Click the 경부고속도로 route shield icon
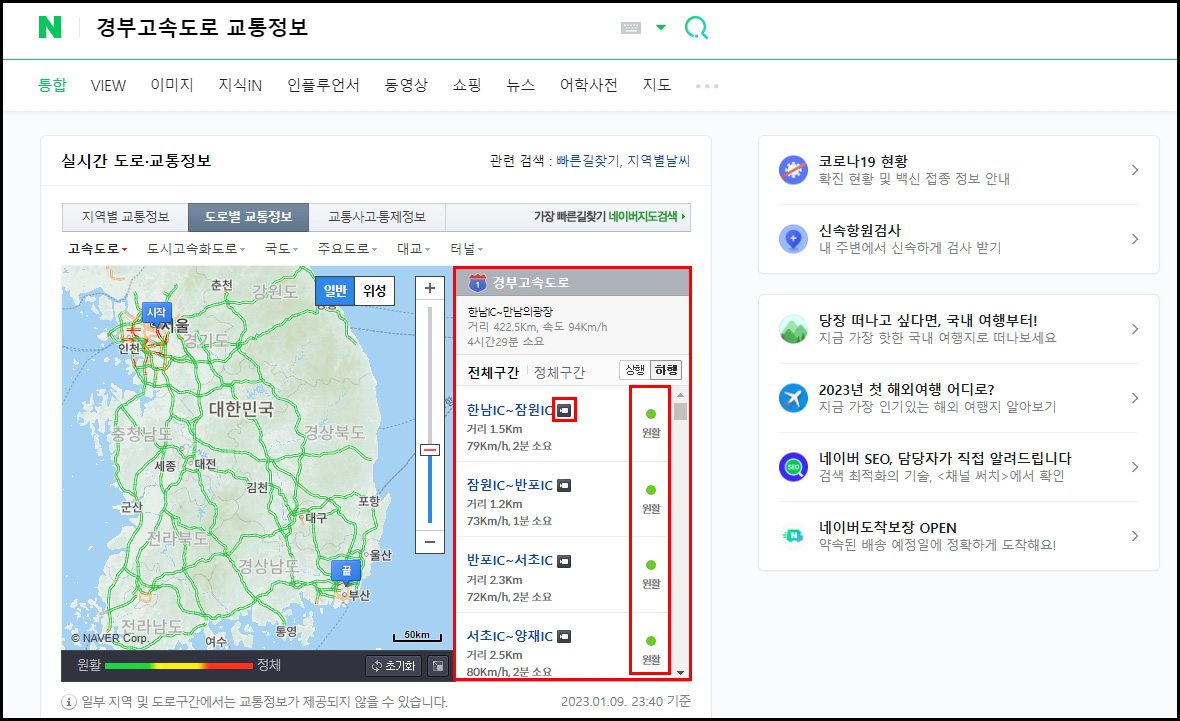 (x=478, y=283)
